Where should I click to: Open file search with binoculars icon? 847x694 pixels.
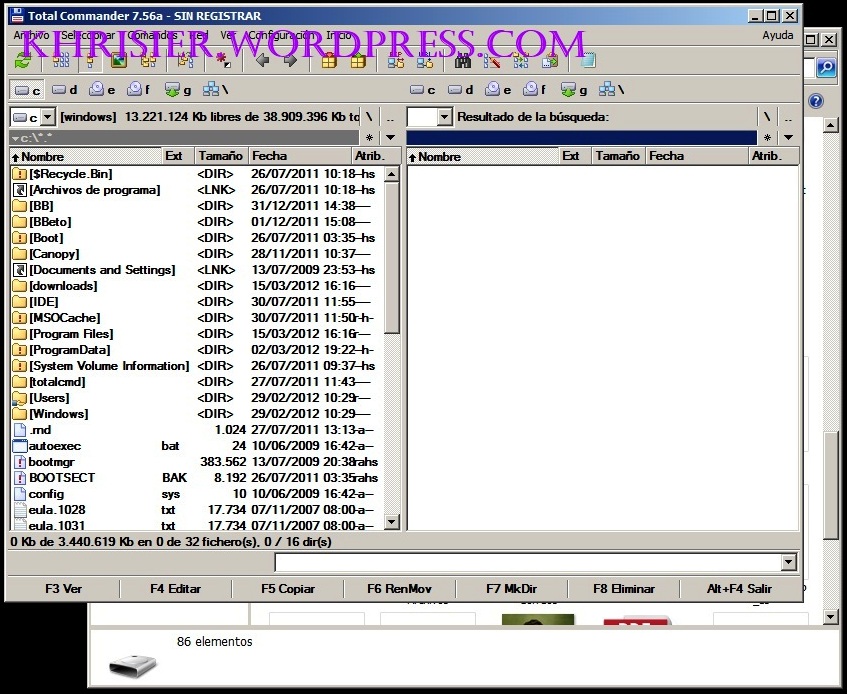click(462, 61)
